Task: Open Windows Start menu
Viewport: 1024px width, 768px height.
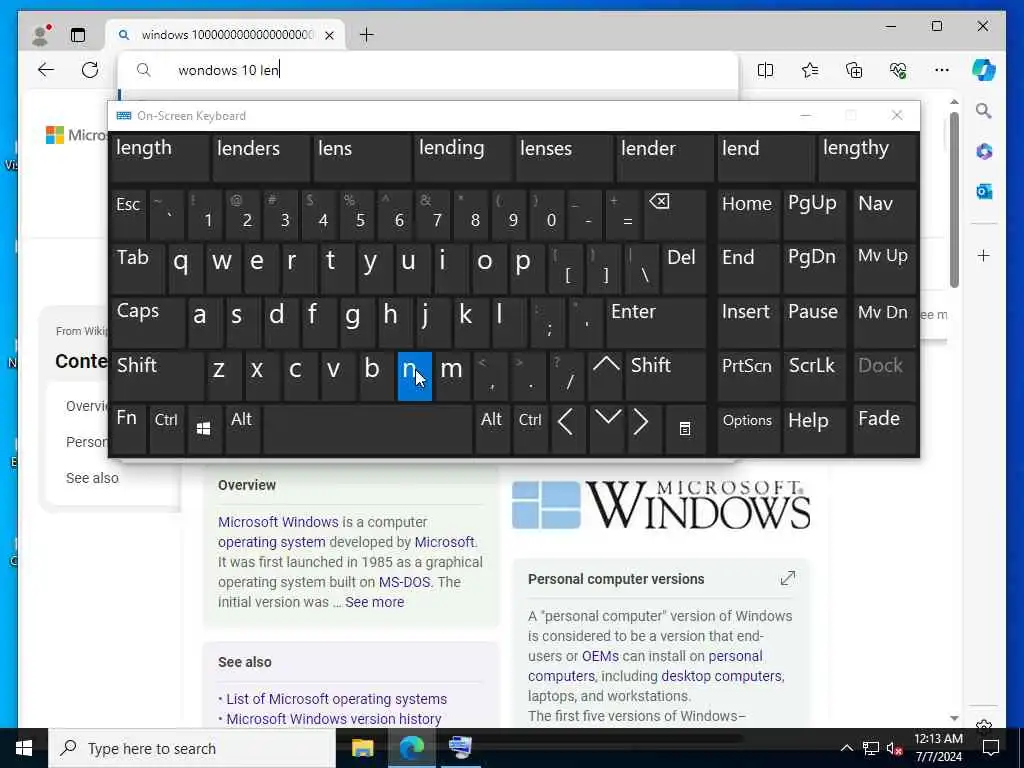Action: click(24, 748)
